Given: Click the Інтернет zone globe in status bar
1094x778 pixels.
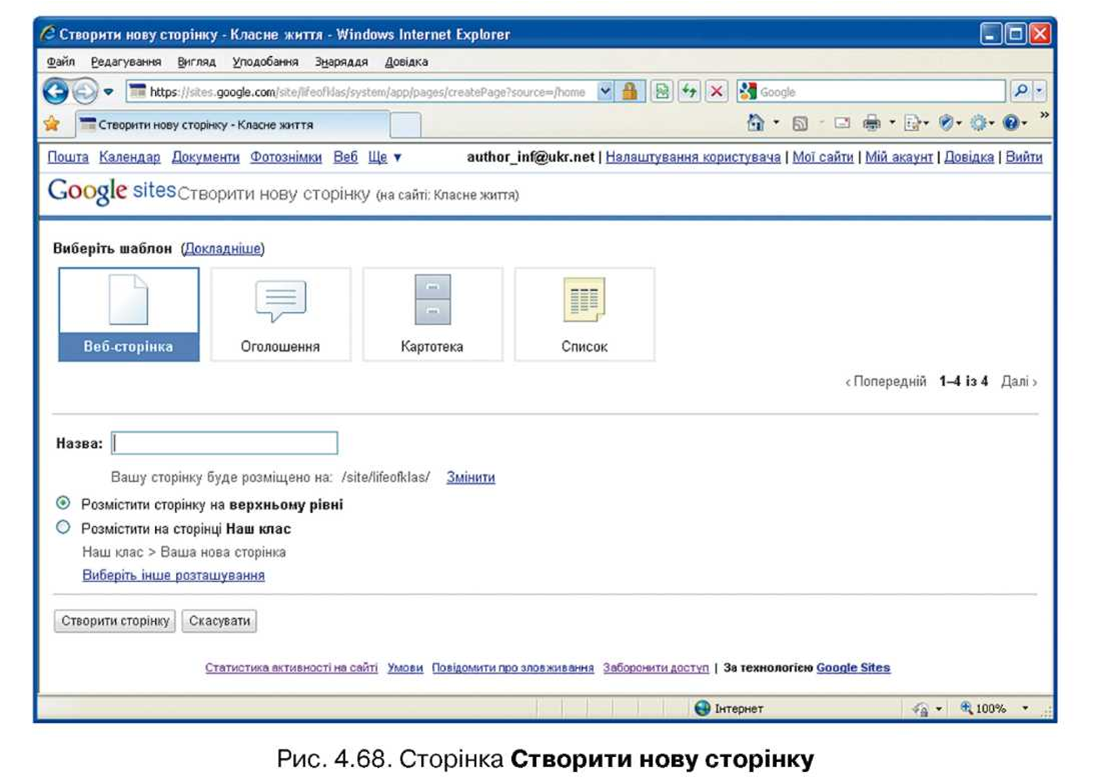Looking at the screenshot, I should pos(702,708).
